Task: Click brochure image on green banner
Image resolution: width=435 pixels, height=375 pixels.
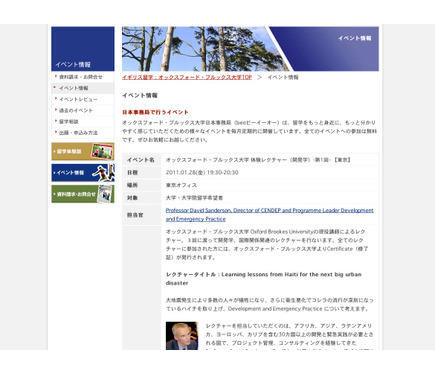Action: click(x=105, y=194)
